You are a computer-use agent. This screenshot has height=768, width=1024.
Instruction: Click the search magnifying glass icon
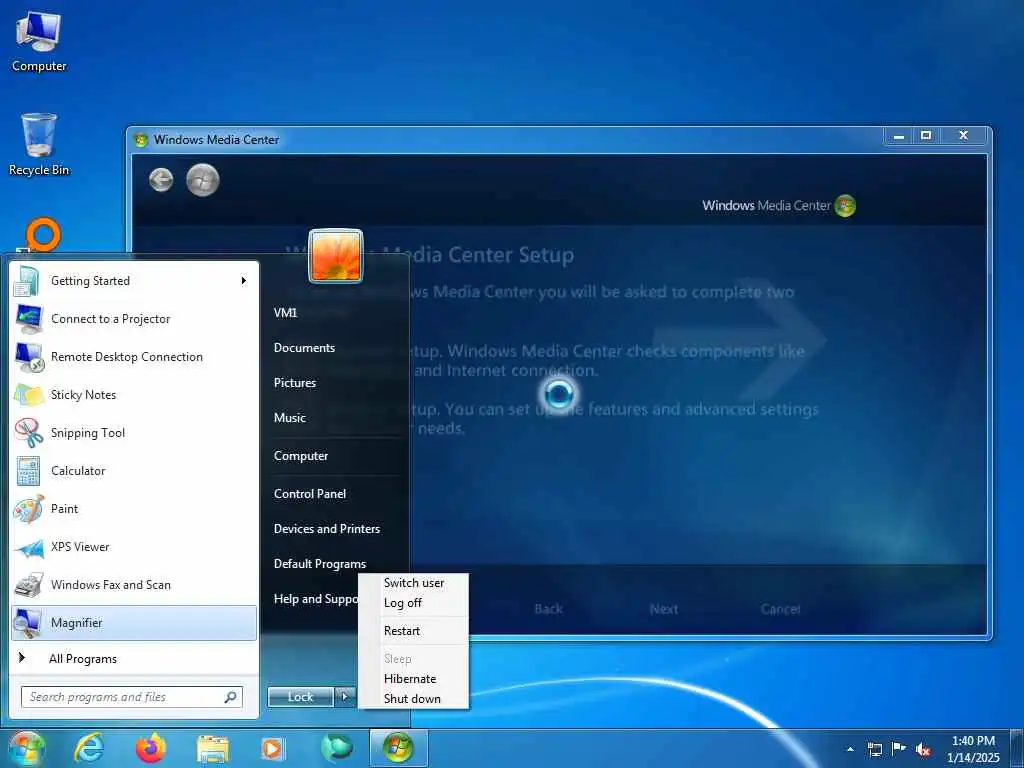(231, 697)
